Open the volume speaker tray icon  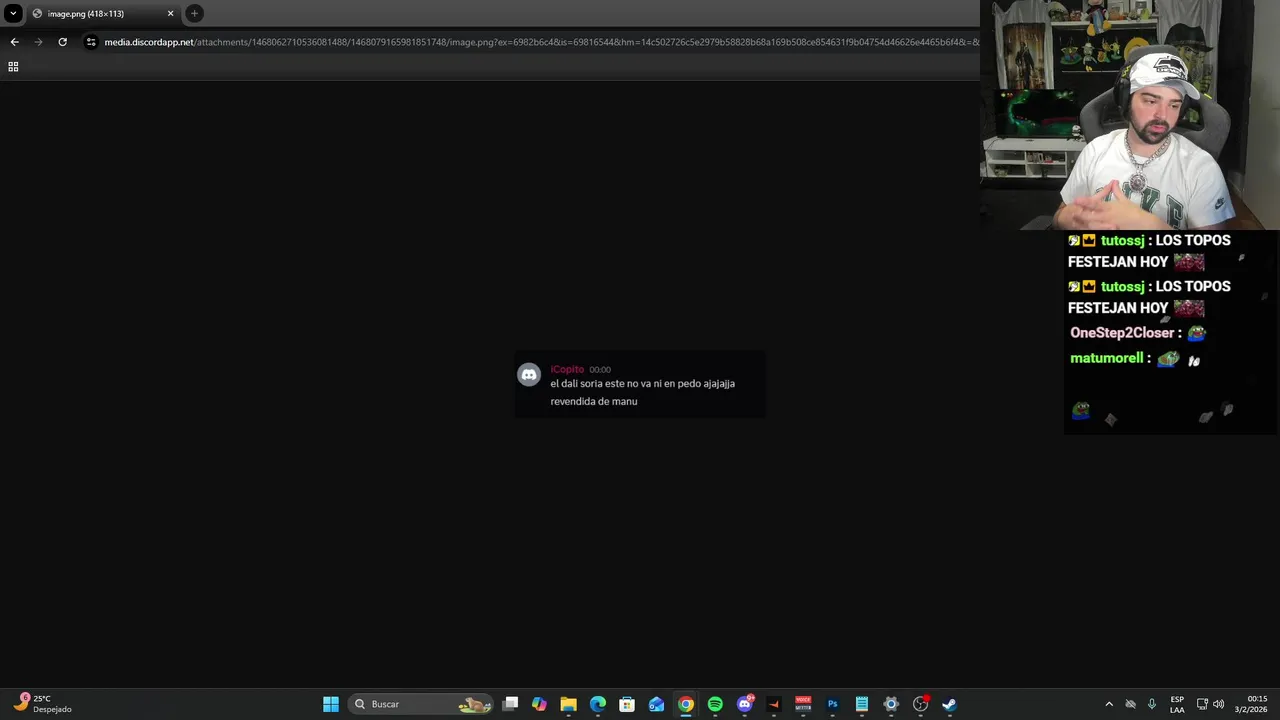tap(1218, 704)
